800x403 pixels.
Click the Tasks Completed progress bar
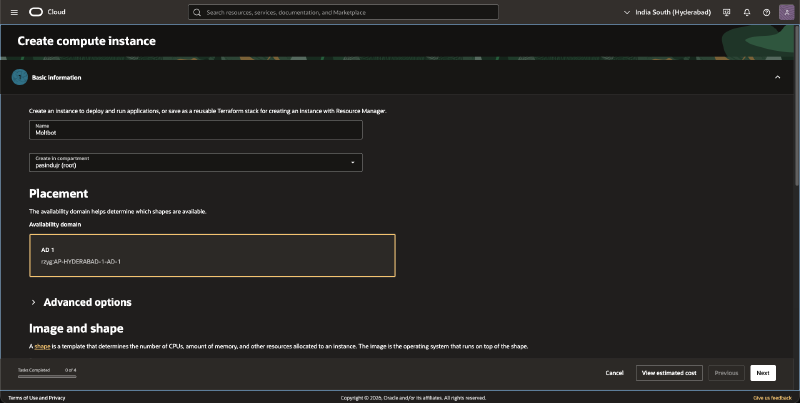[x=47, y=376]
